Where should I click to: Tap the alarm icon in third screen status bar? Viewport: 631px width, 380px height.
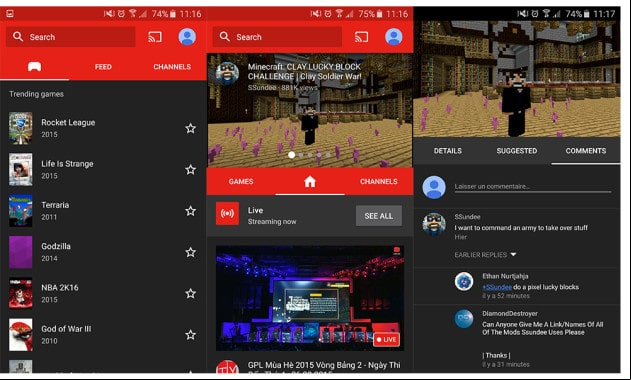coord(534,14)
